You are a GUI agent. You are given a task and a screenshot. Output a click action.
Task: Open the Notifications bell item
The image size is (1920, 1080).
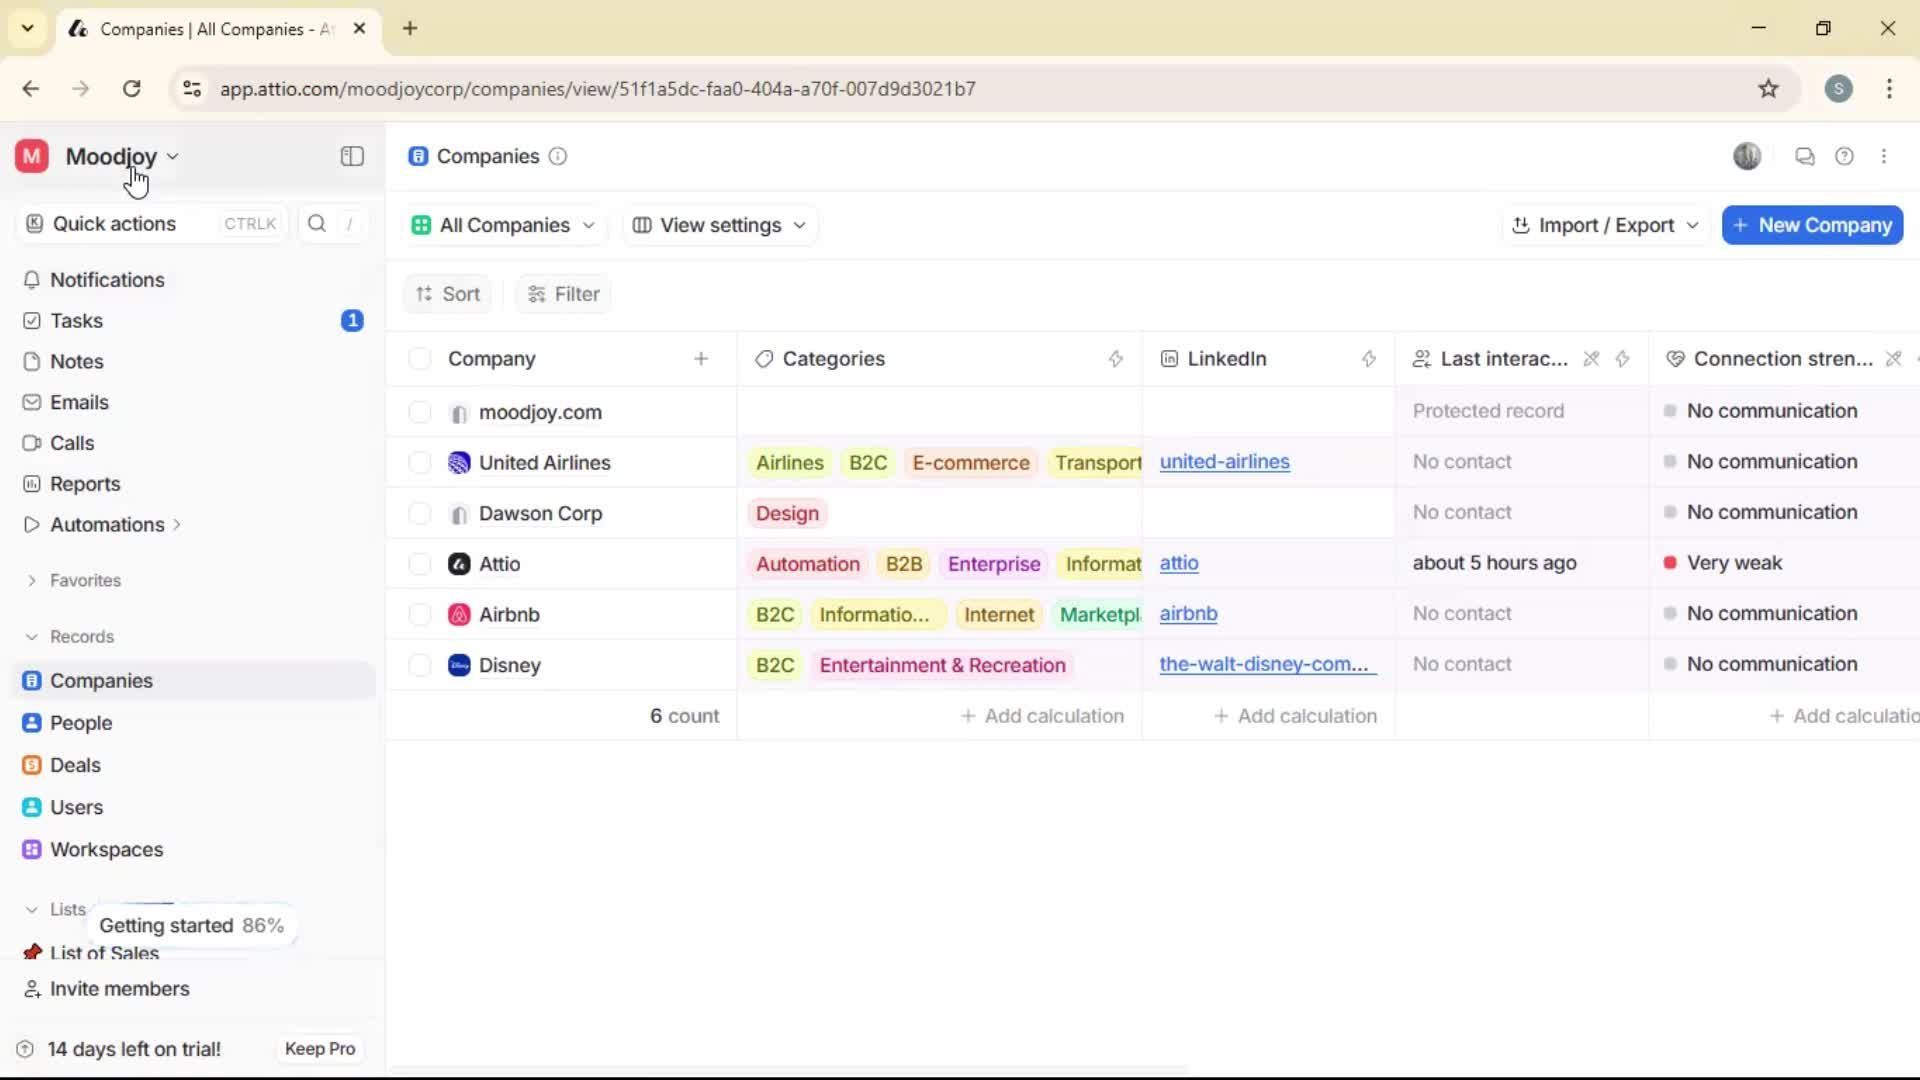[x=107, y=280]
